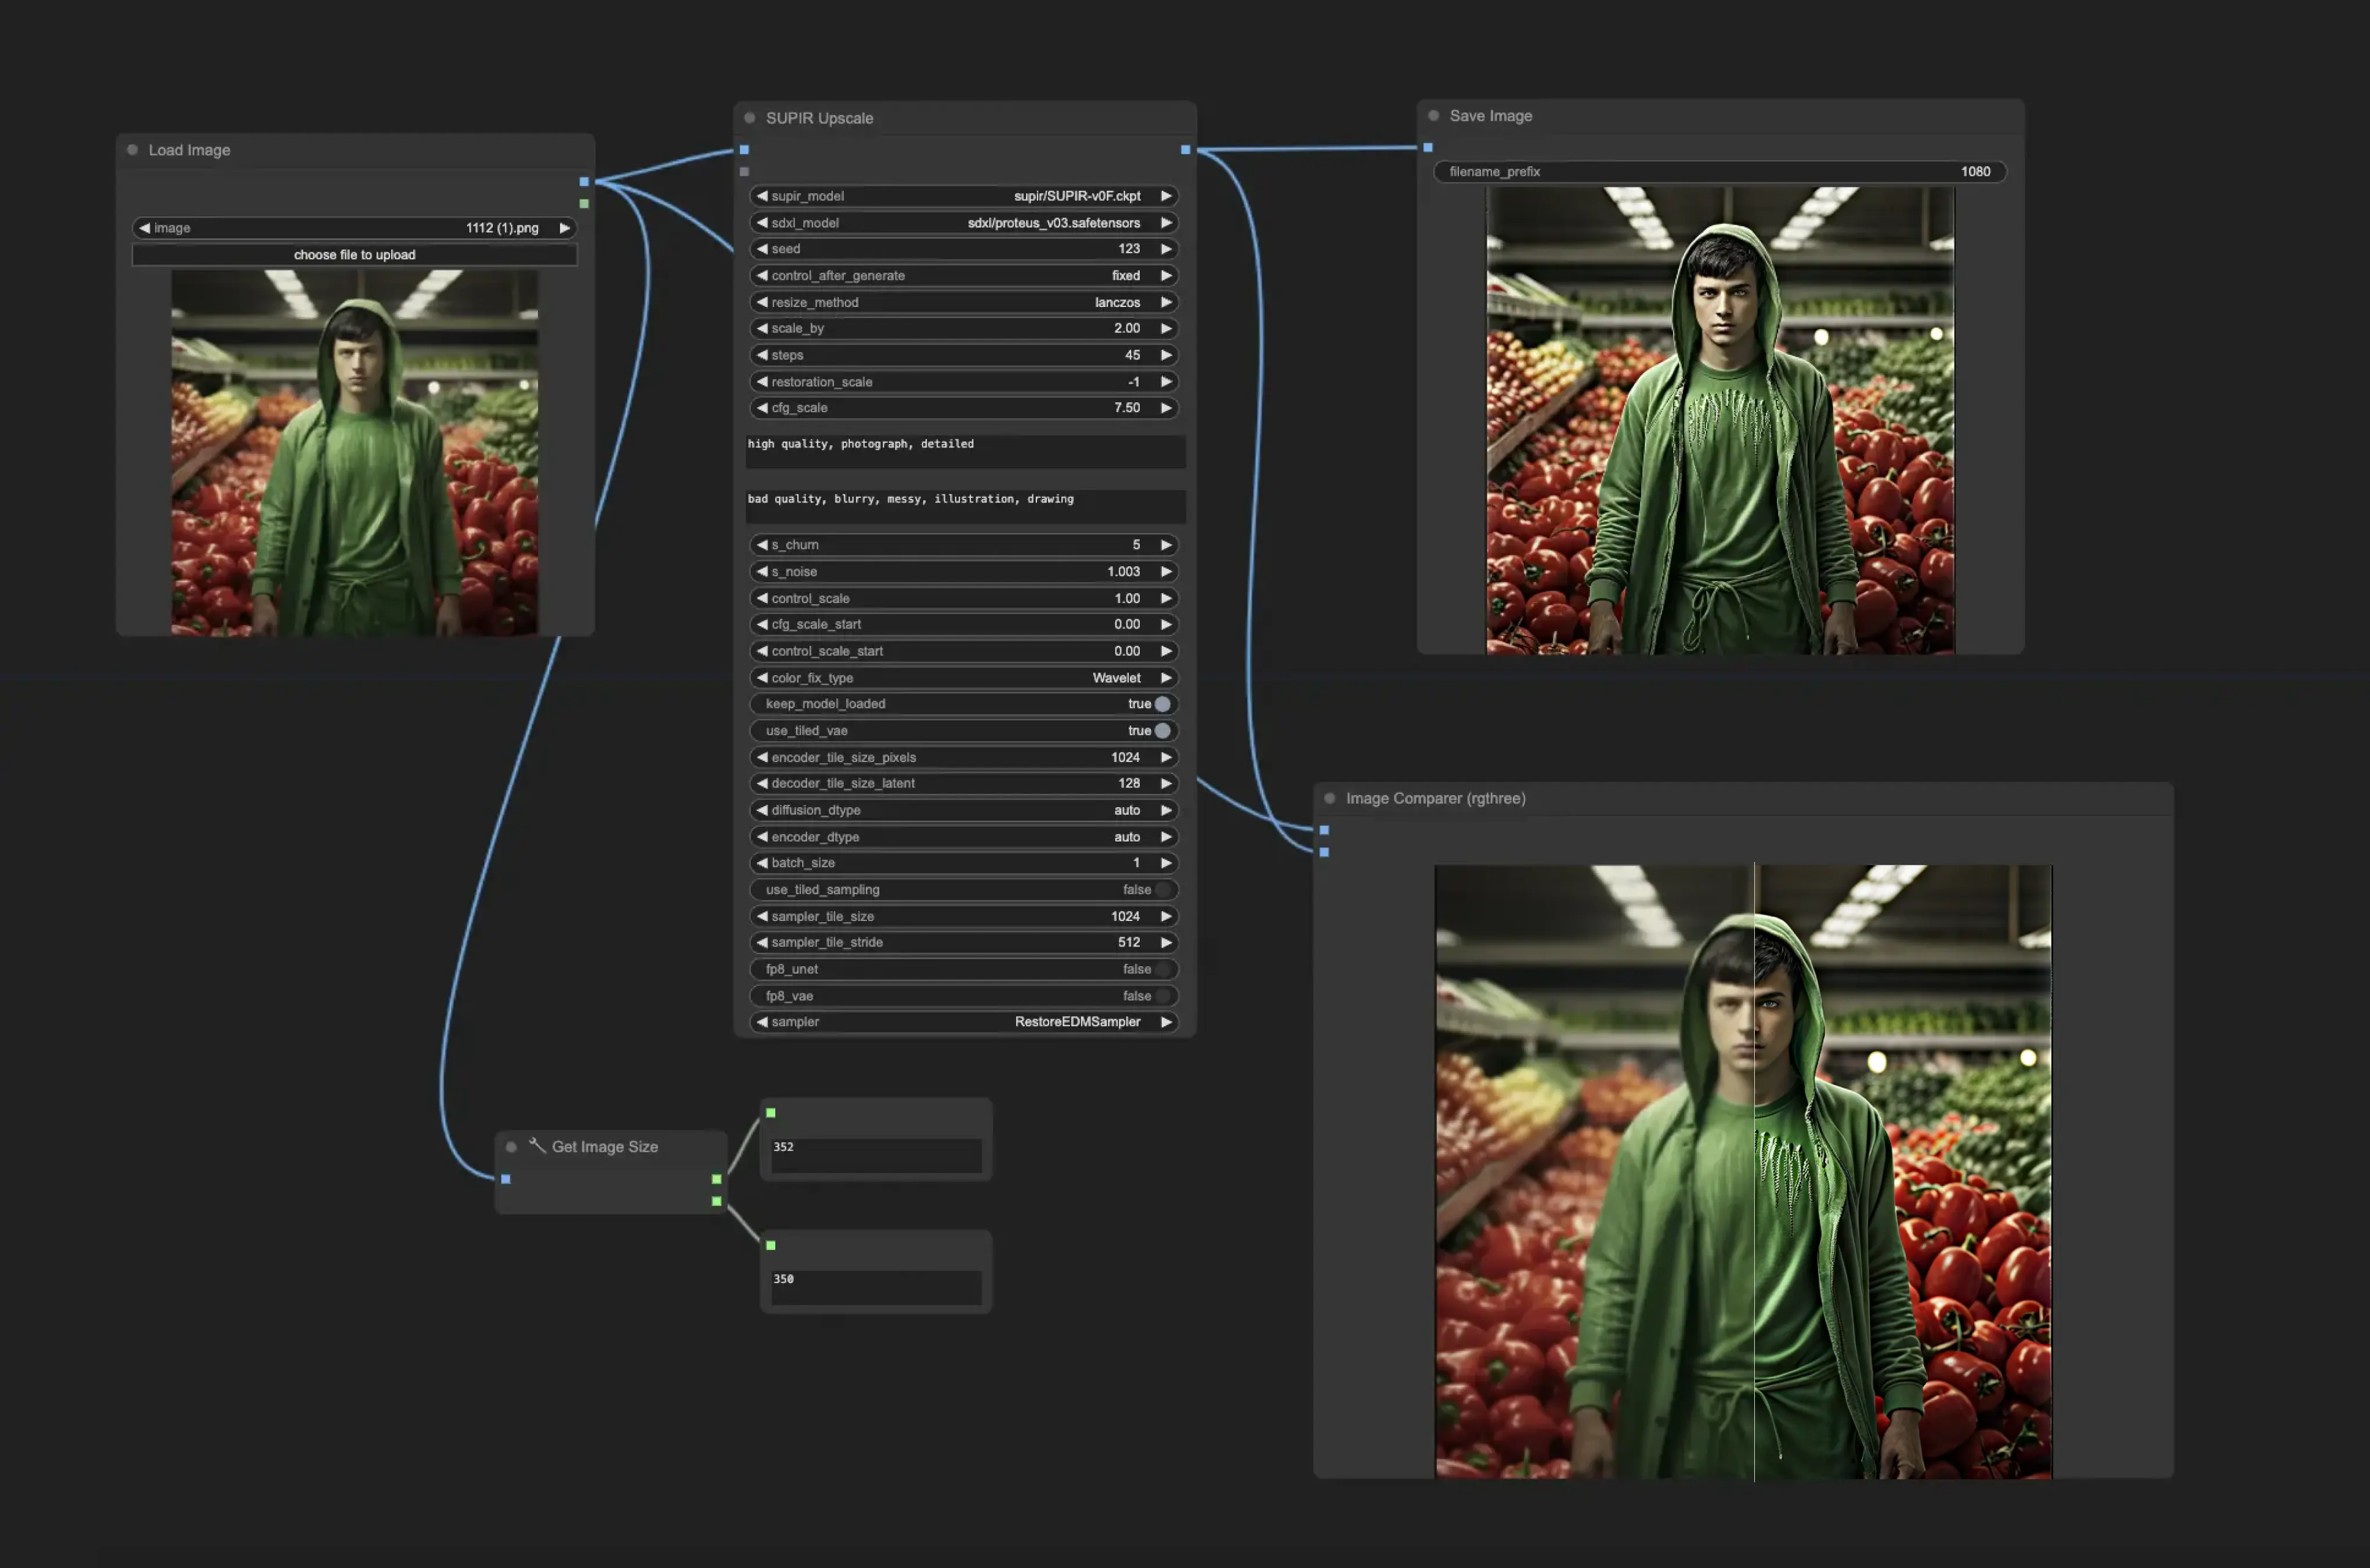This screenshot has width=2370, height=1568.
Task: Decrease decoder_tile_size_latent with left arrow
Action: [762, 783]
